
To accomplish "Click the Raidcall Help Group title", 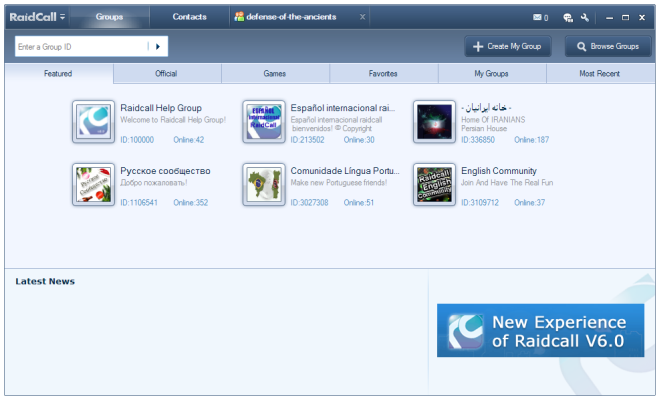I will tap(161, 108).
